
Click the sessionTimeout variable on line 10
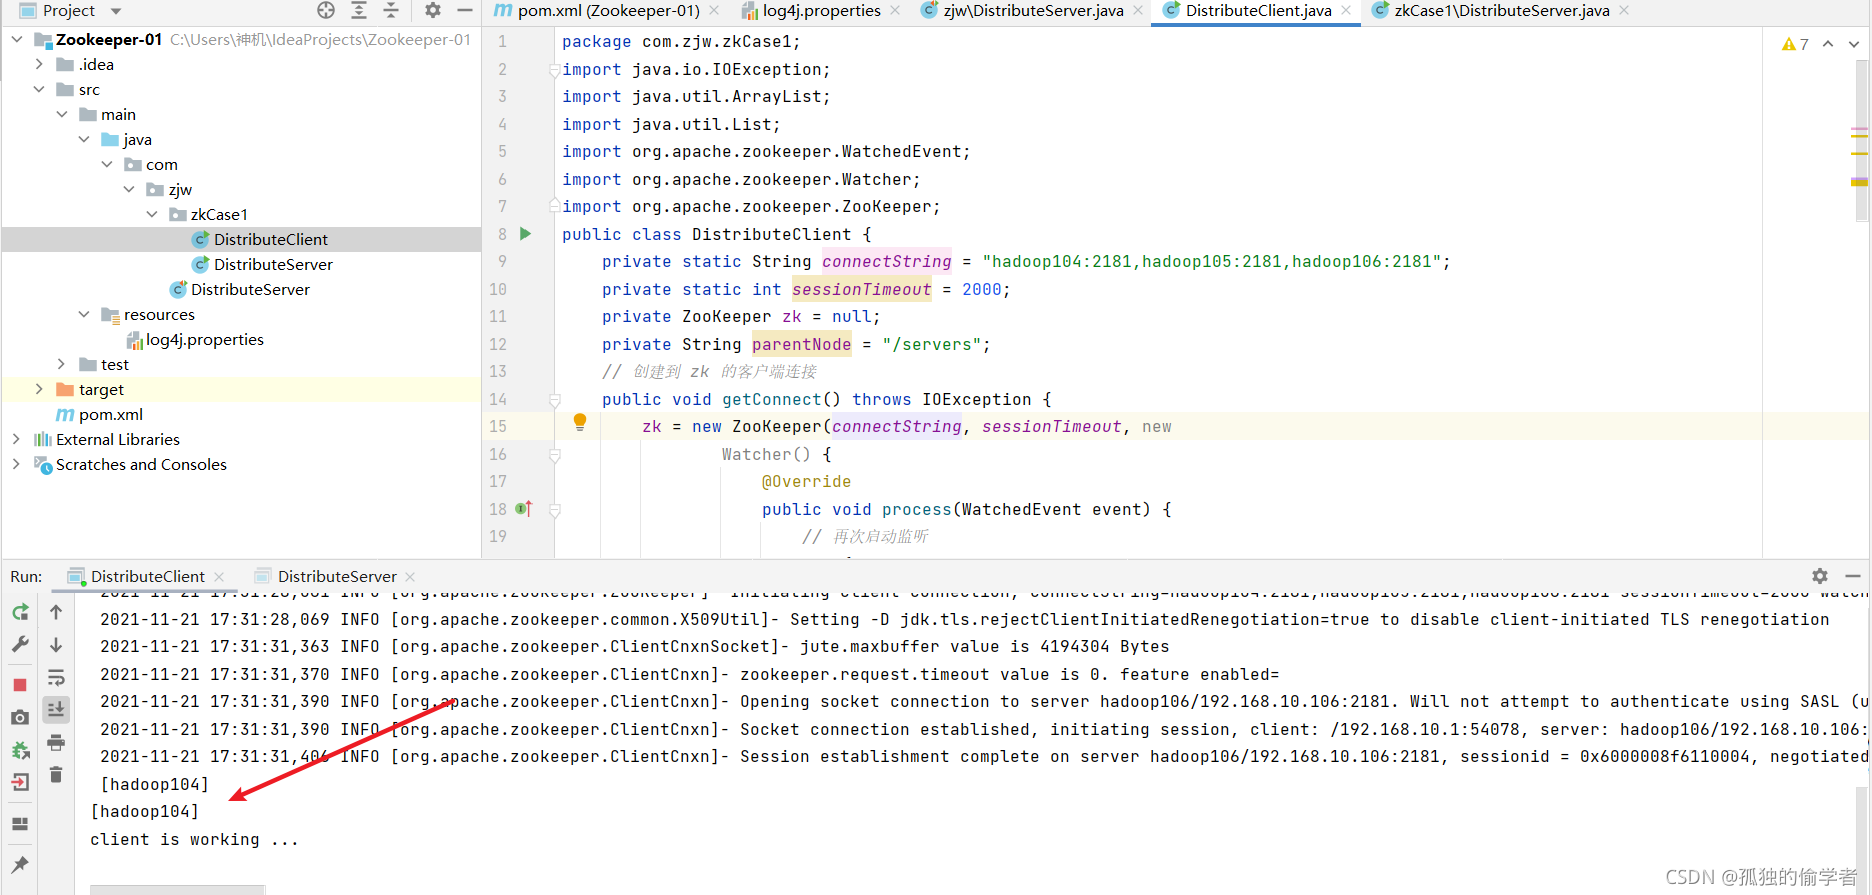pyautogui.click(x=861, y=289)
